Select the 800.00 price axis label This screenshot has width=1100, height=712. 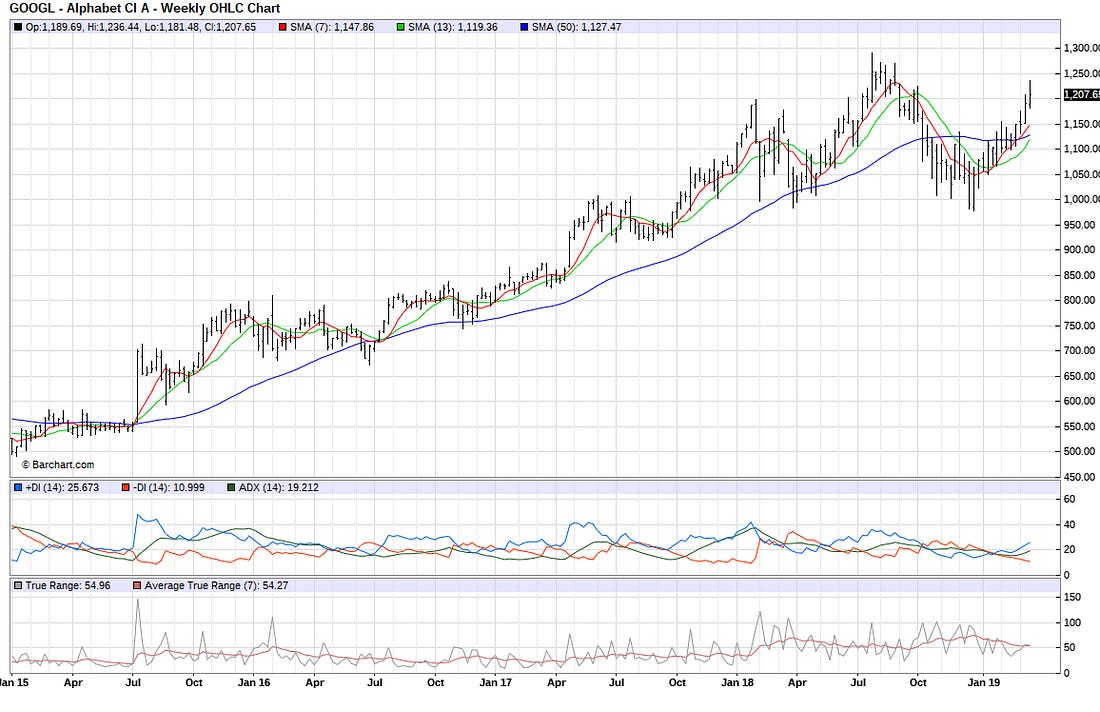[1080, 300]
